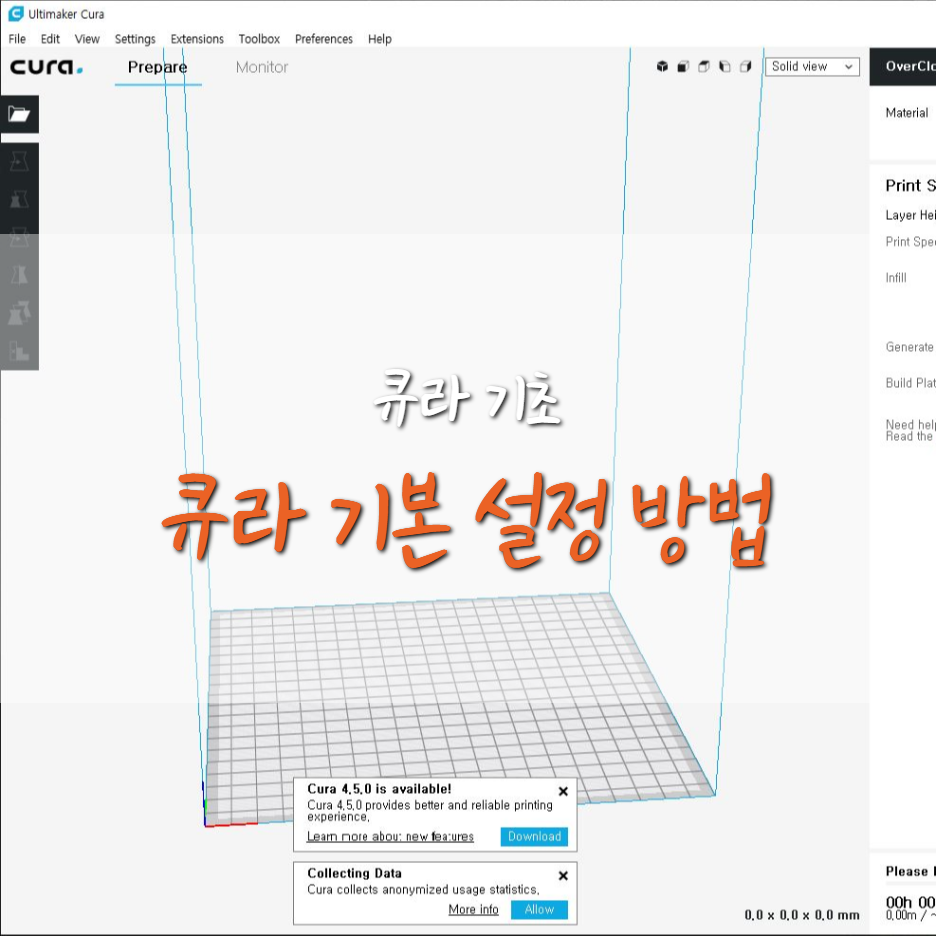Click the Print Speed label

pyautogui.click(x=910, y=241)
